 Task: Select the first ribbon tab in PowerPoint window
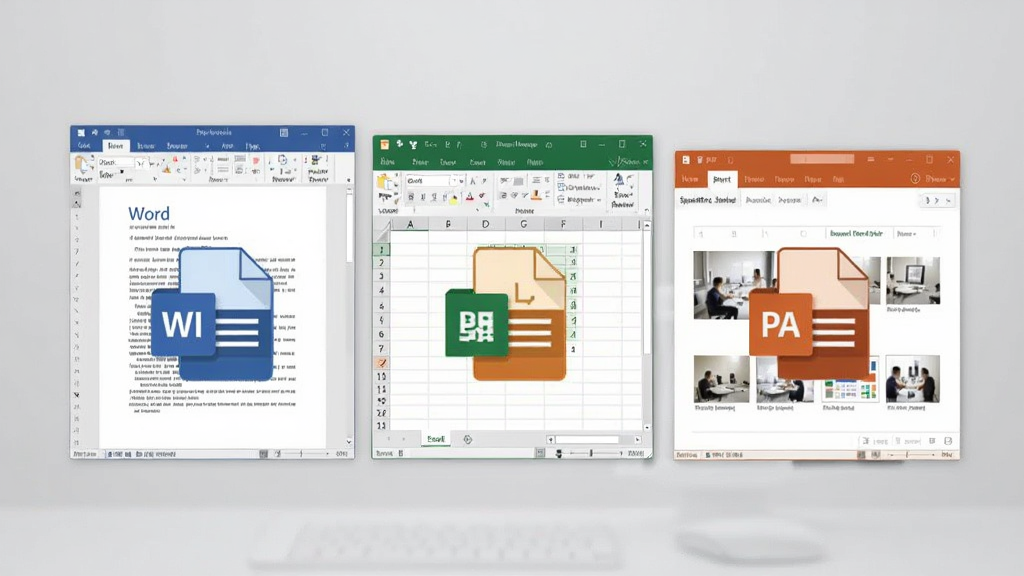click(x=690, y=179)
